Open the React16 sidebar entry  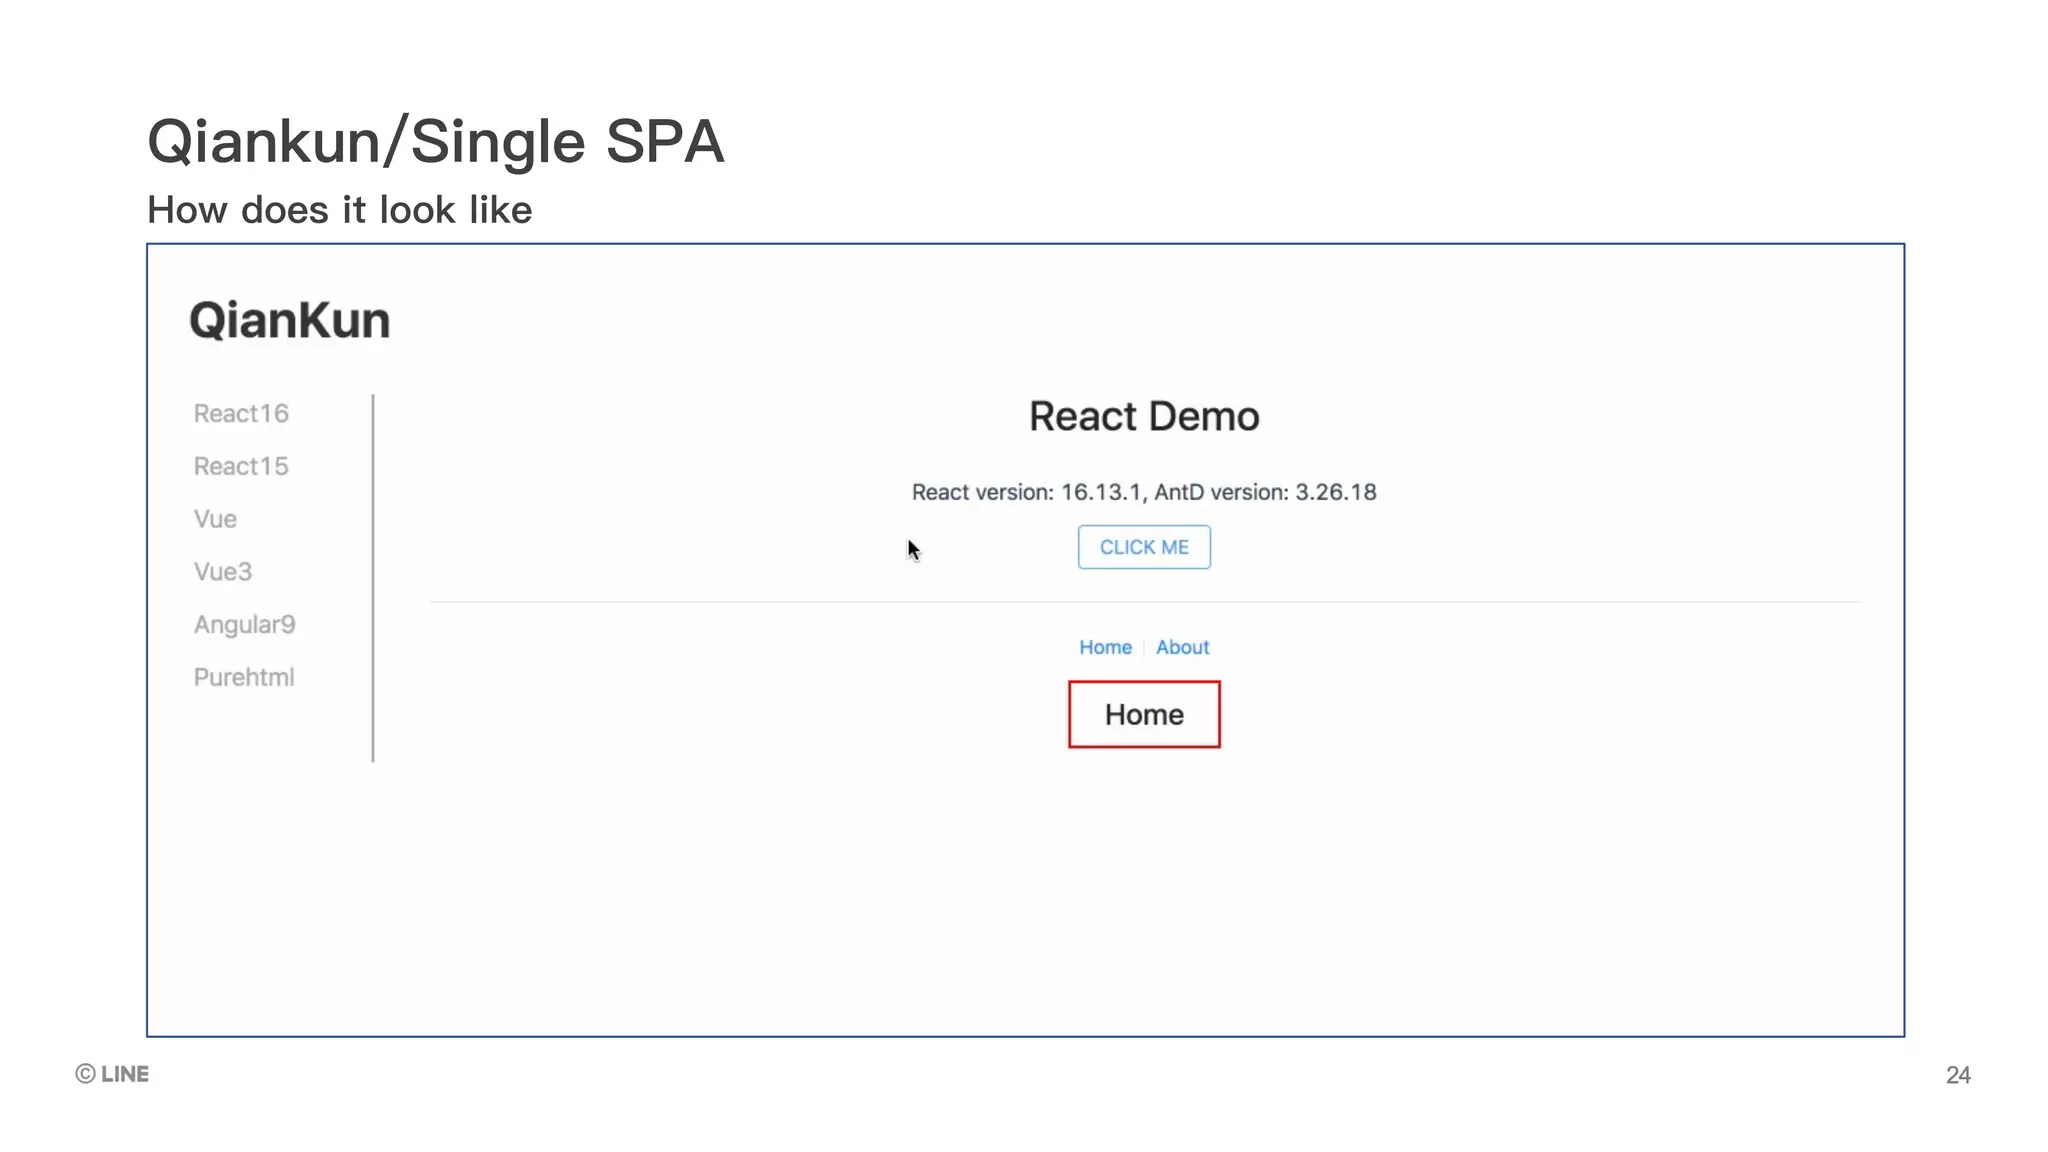[x=241, y=413]
